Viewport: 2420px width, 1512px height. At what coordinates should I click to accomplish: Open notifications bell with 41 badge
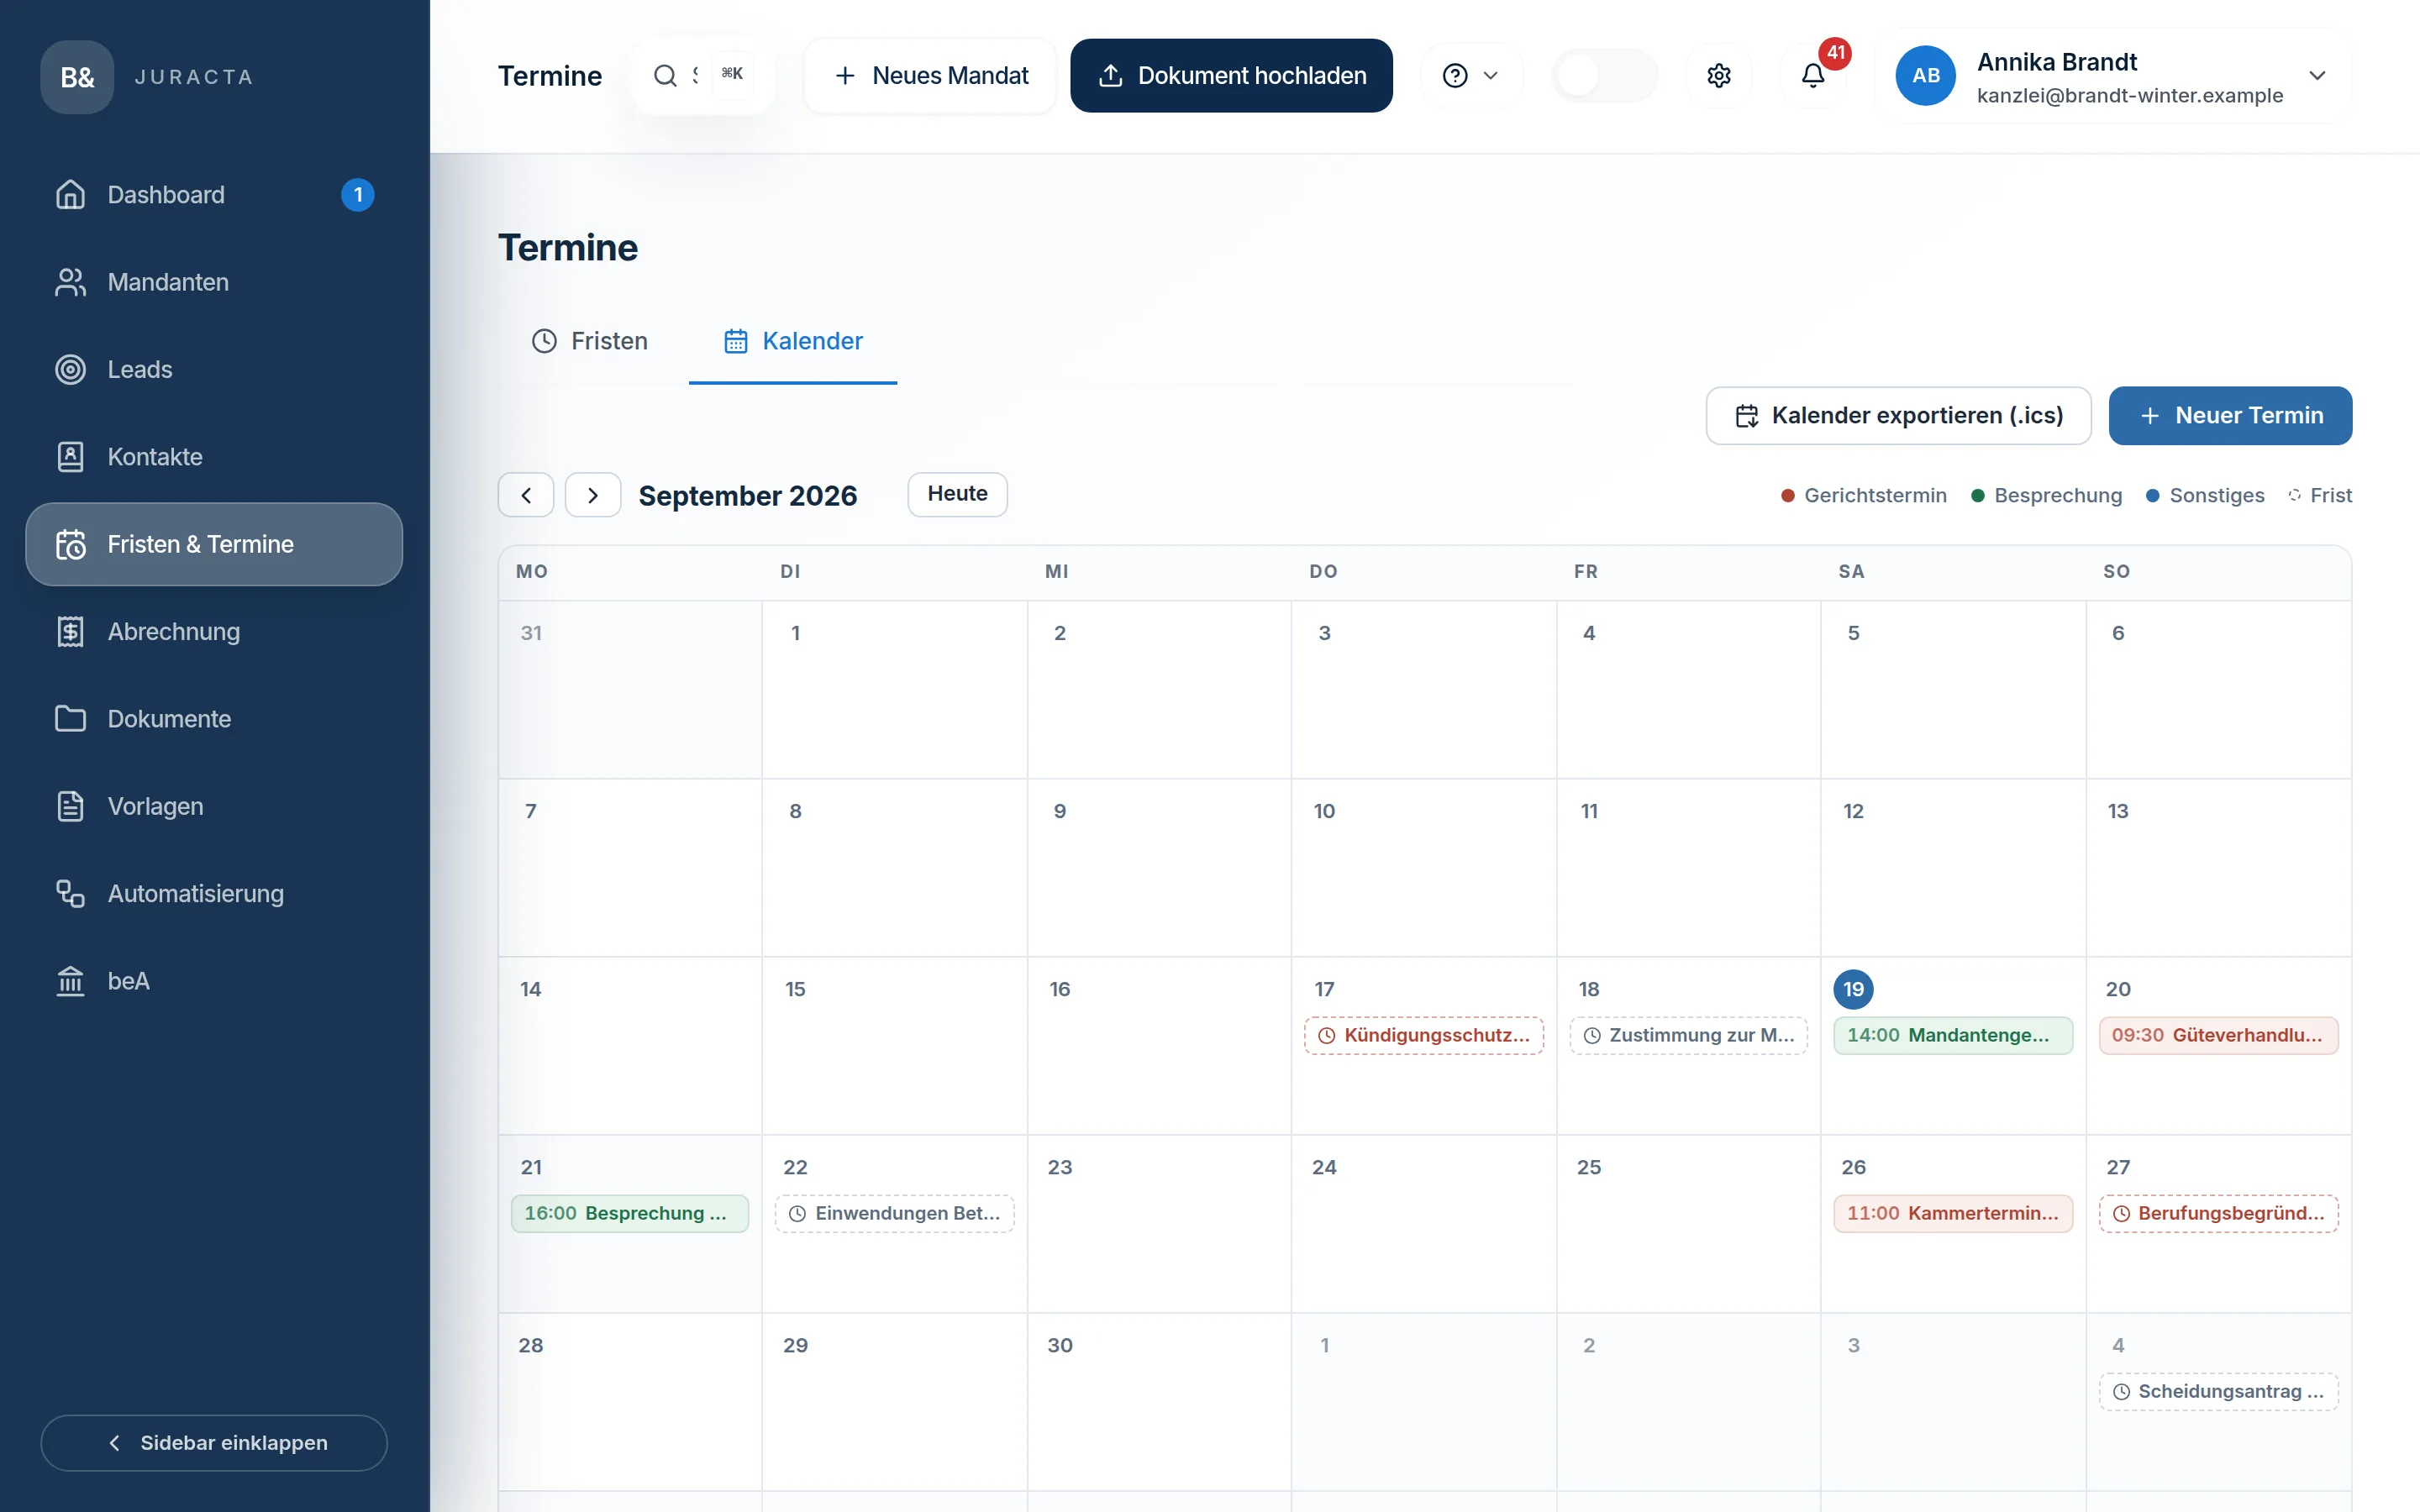tap(1813, 76)
